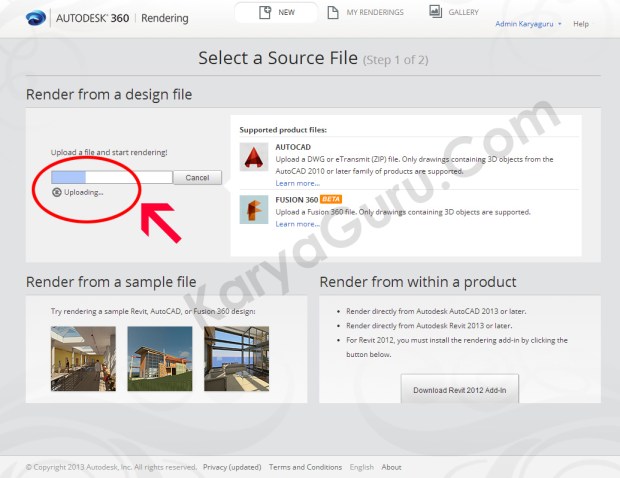
Task: Select the interior hallway sample thumbnail
Action: [83, 359]
